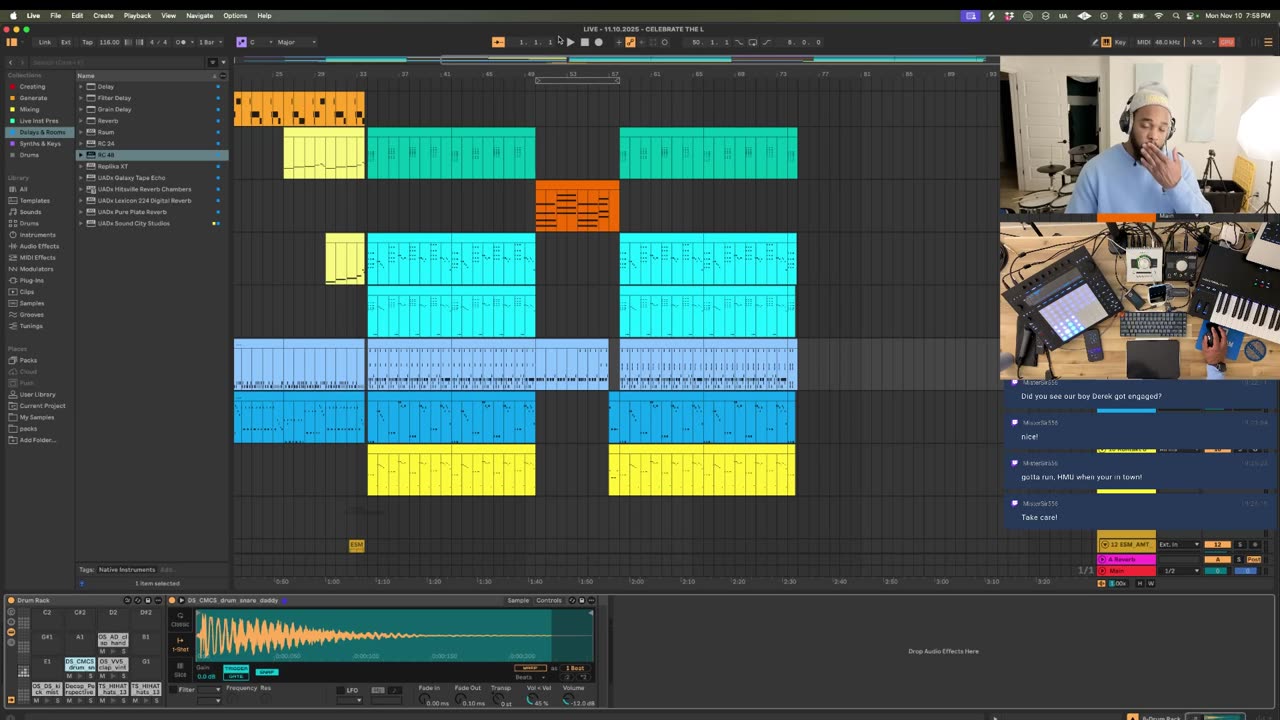
Task: Open the File menu
Action: pyautogui.click(x=56, y=15)
